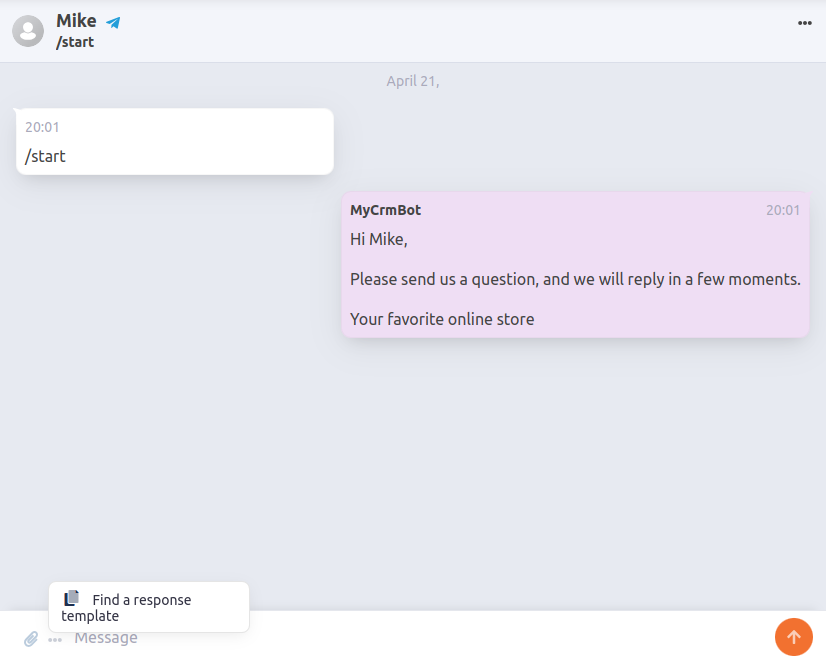Click the Telegram icon beside Mike
Viewport: 826px width, 664px height.
(113, 22)
